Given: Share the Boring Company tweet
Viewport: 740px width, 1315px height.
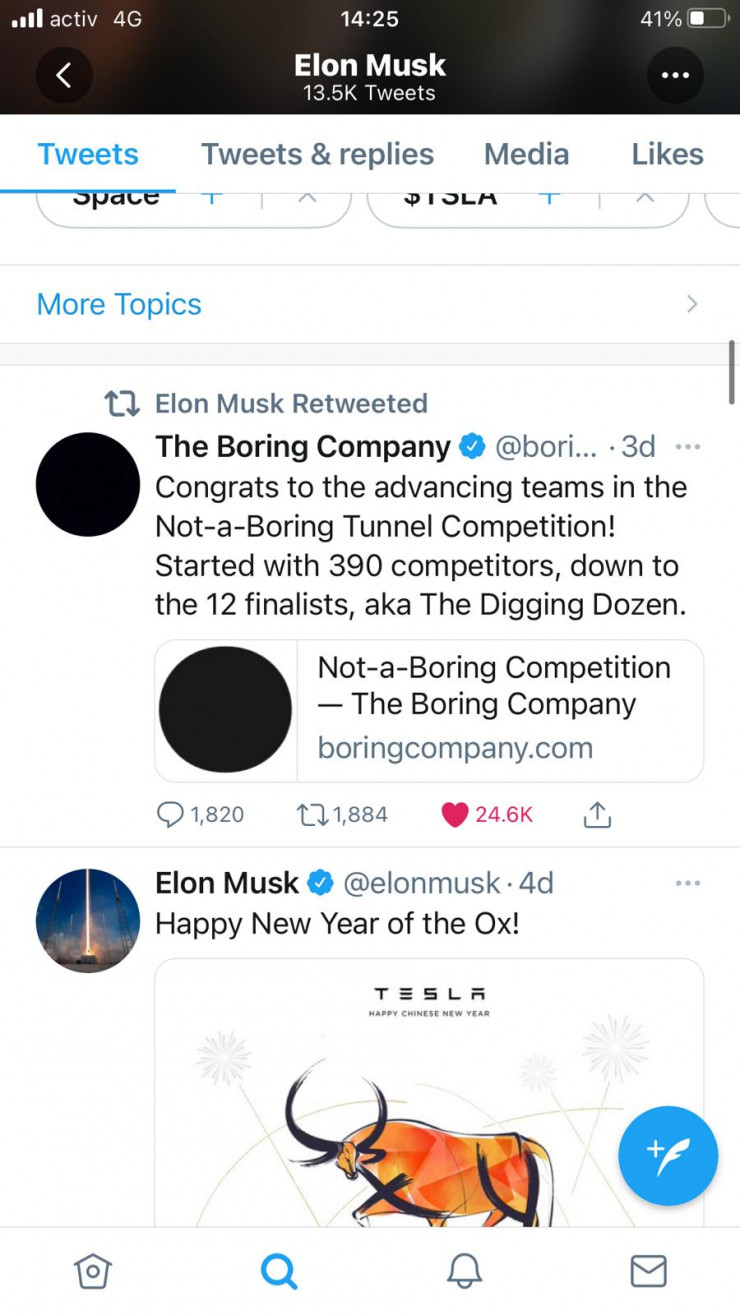Looking at the screenshot, I should pyautogui.click(x=596, y=815).
